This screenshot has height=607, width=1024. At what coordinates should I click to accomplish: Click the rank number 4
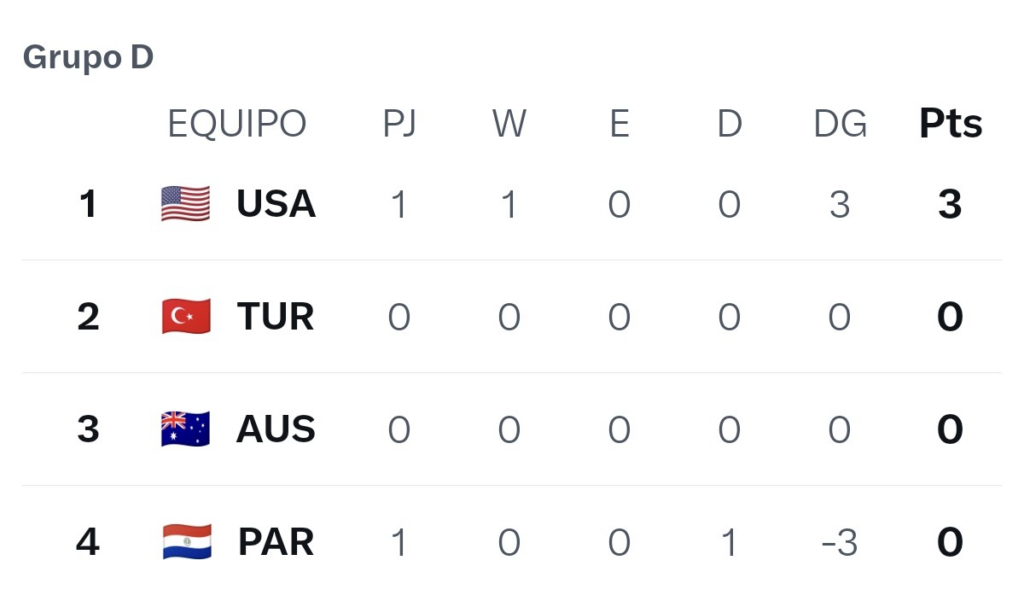[x=88, y=542]
